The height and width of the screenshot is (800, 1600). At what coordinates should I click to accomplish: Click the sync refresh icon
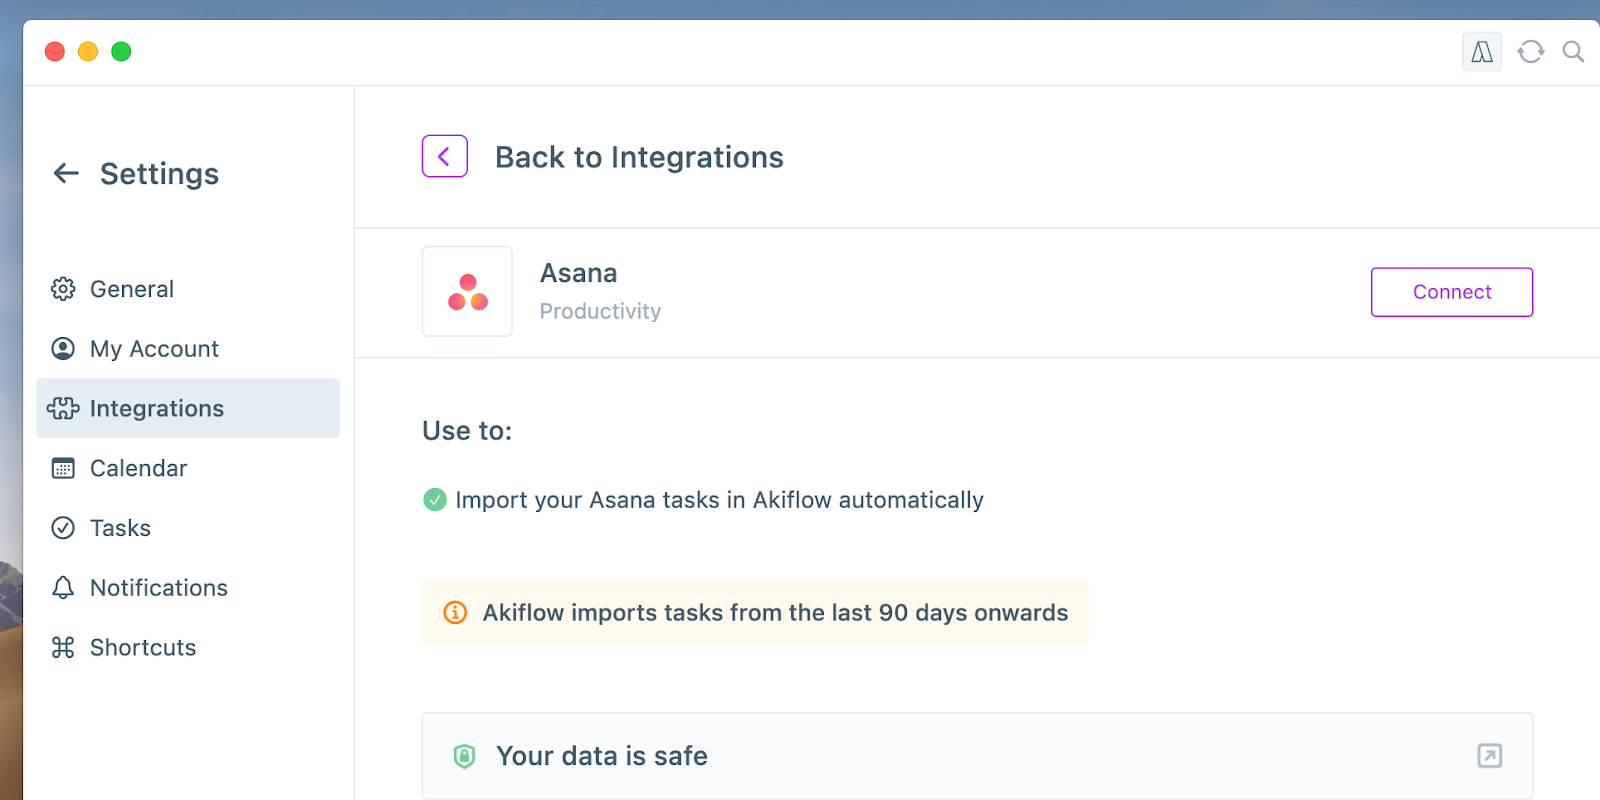point(1530,52)
